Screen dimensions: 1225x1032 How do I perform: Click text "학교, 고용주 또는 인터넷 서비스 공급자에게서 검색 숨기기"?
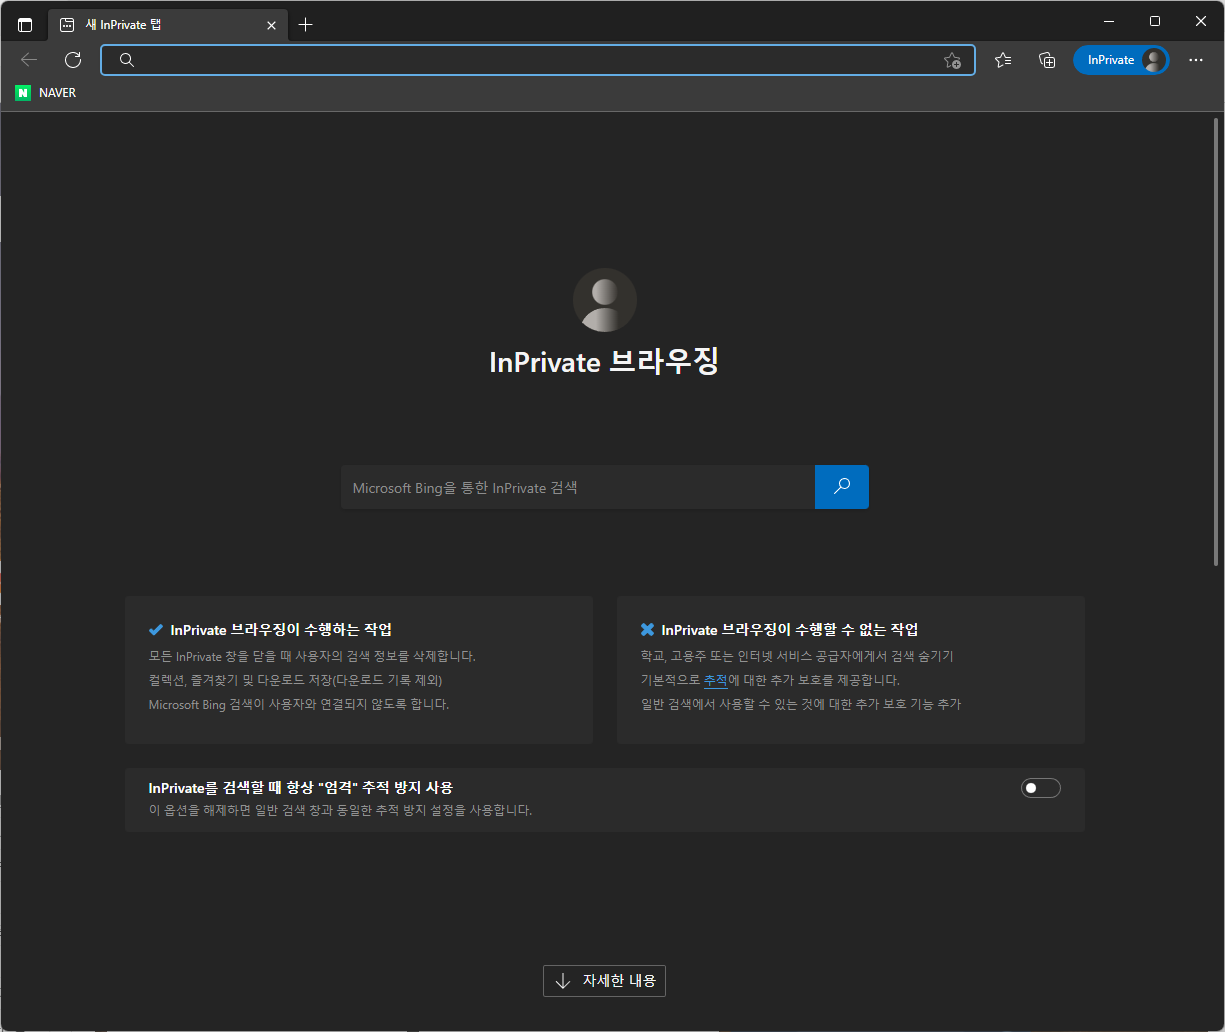tap(797, 656)
